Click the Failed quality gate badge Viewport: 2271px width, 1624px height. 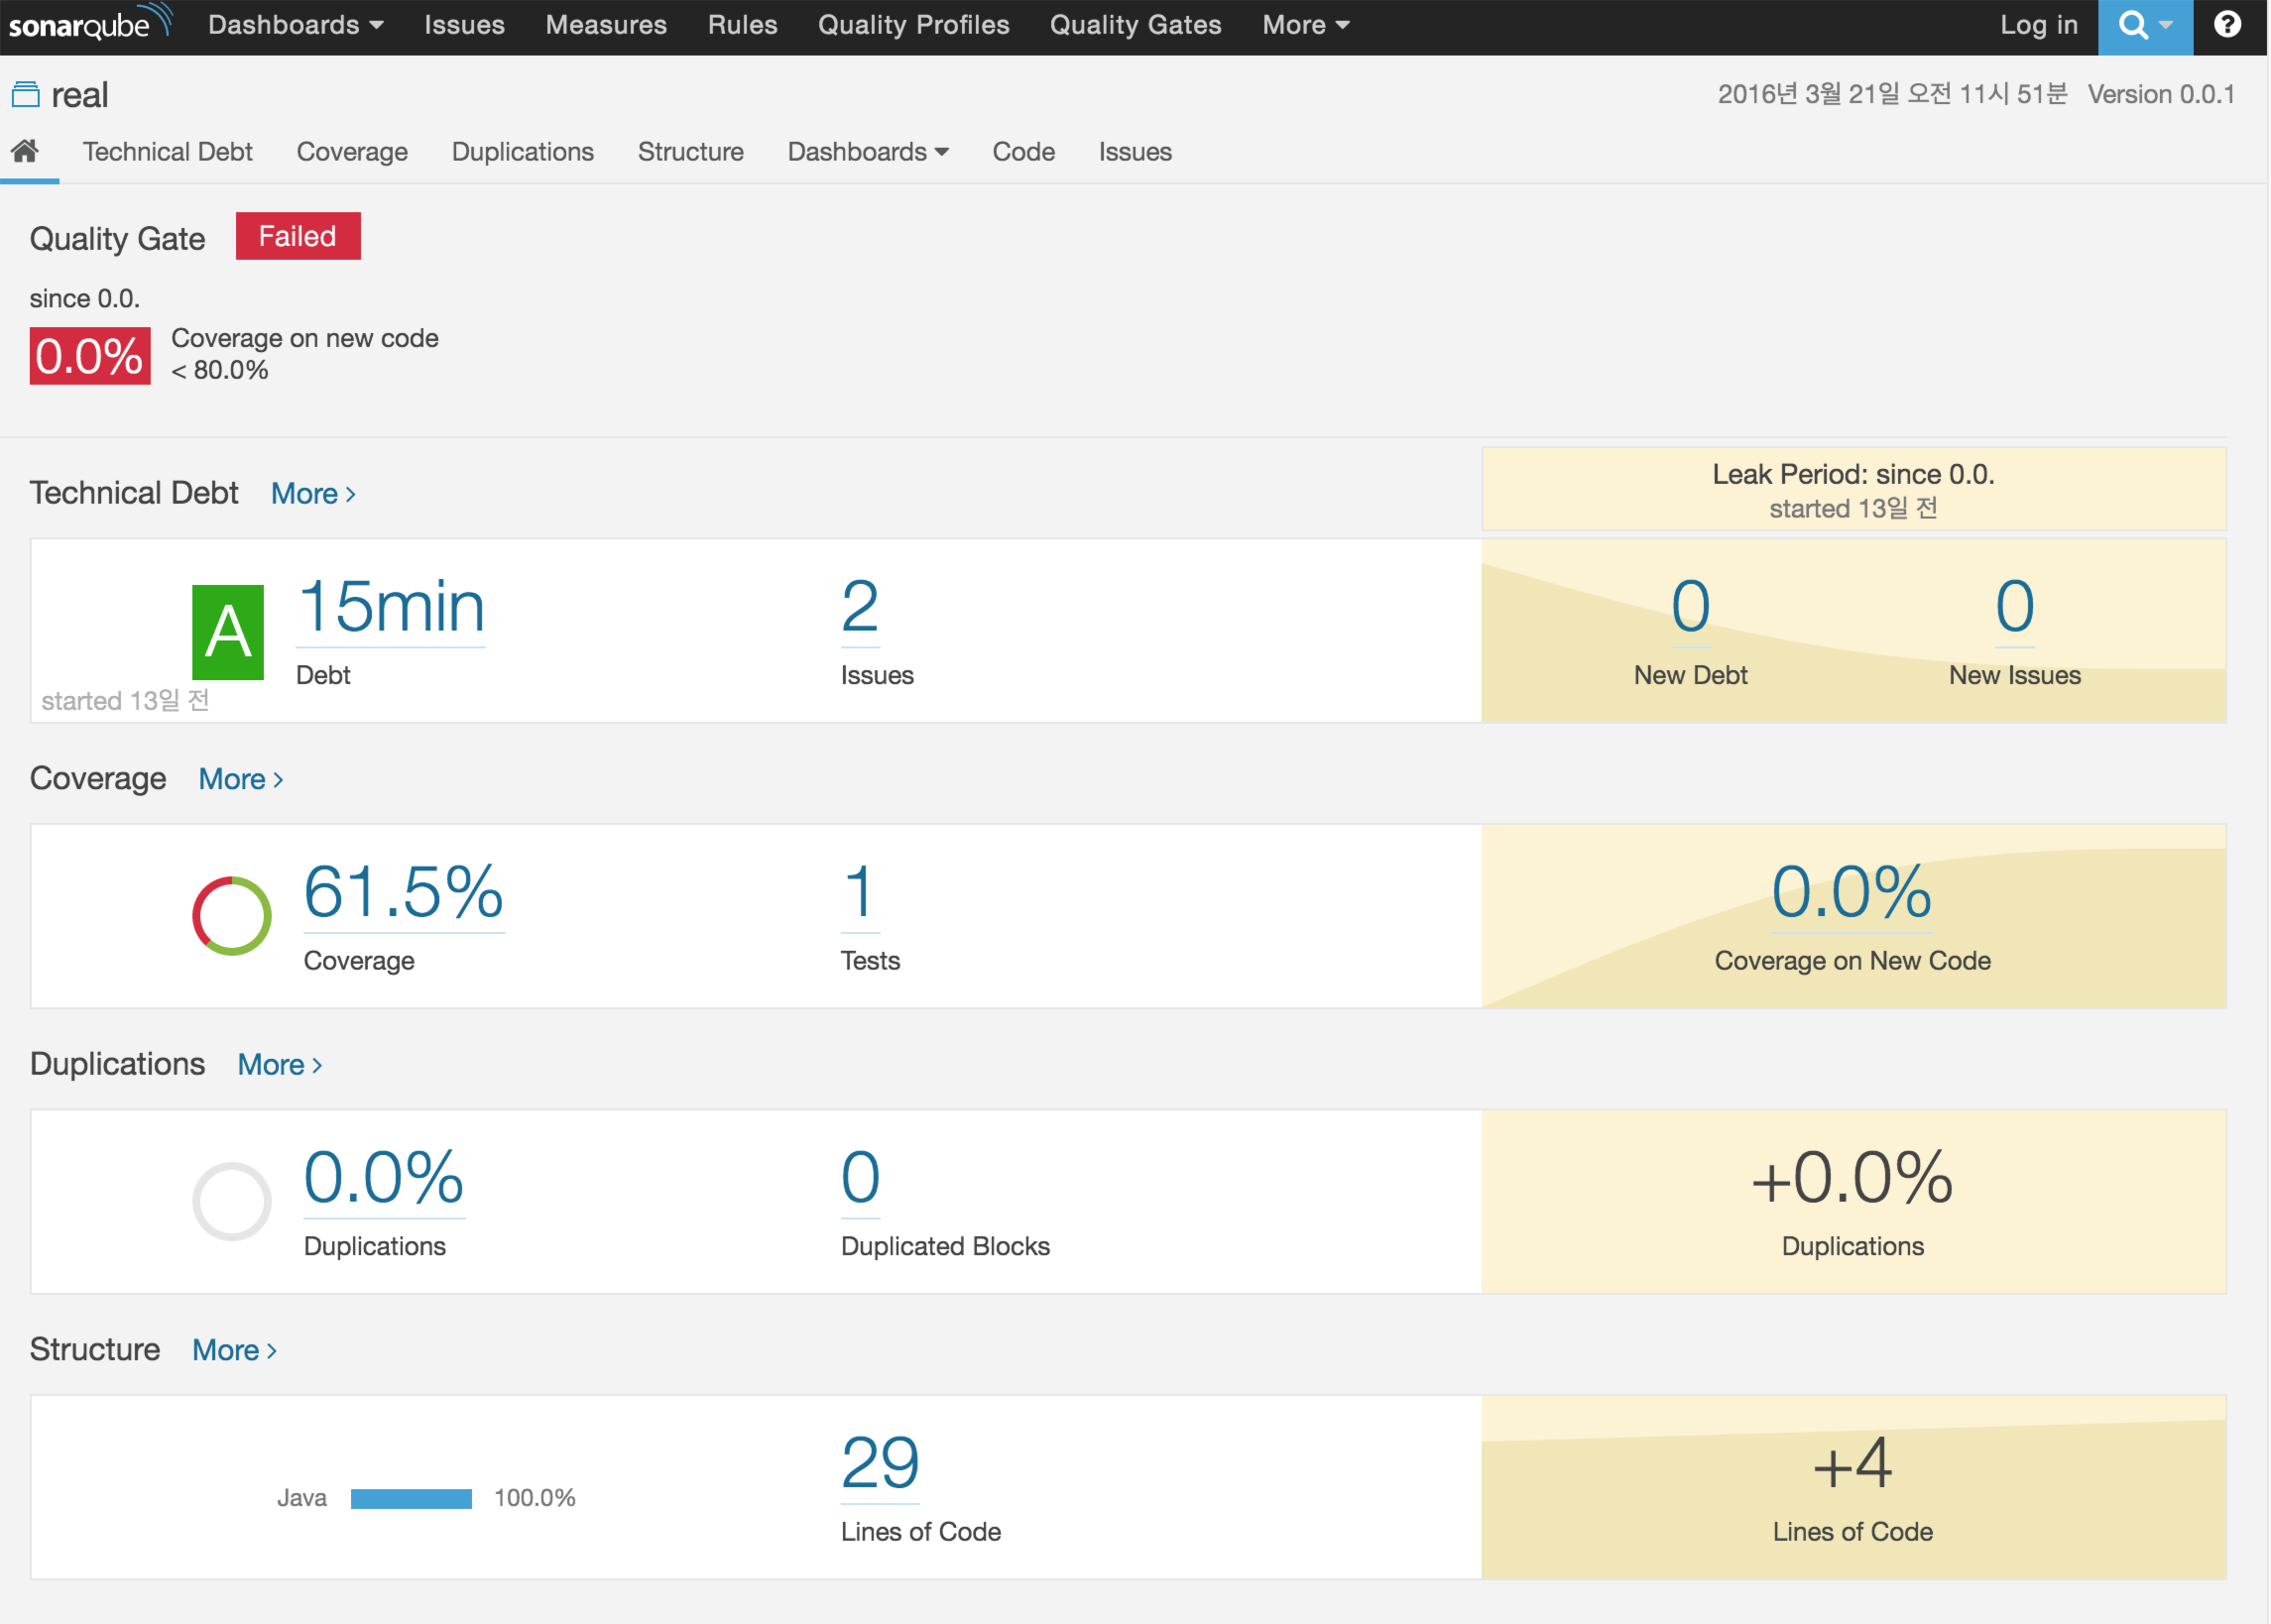pyautogui.click(x=298, y=236)
